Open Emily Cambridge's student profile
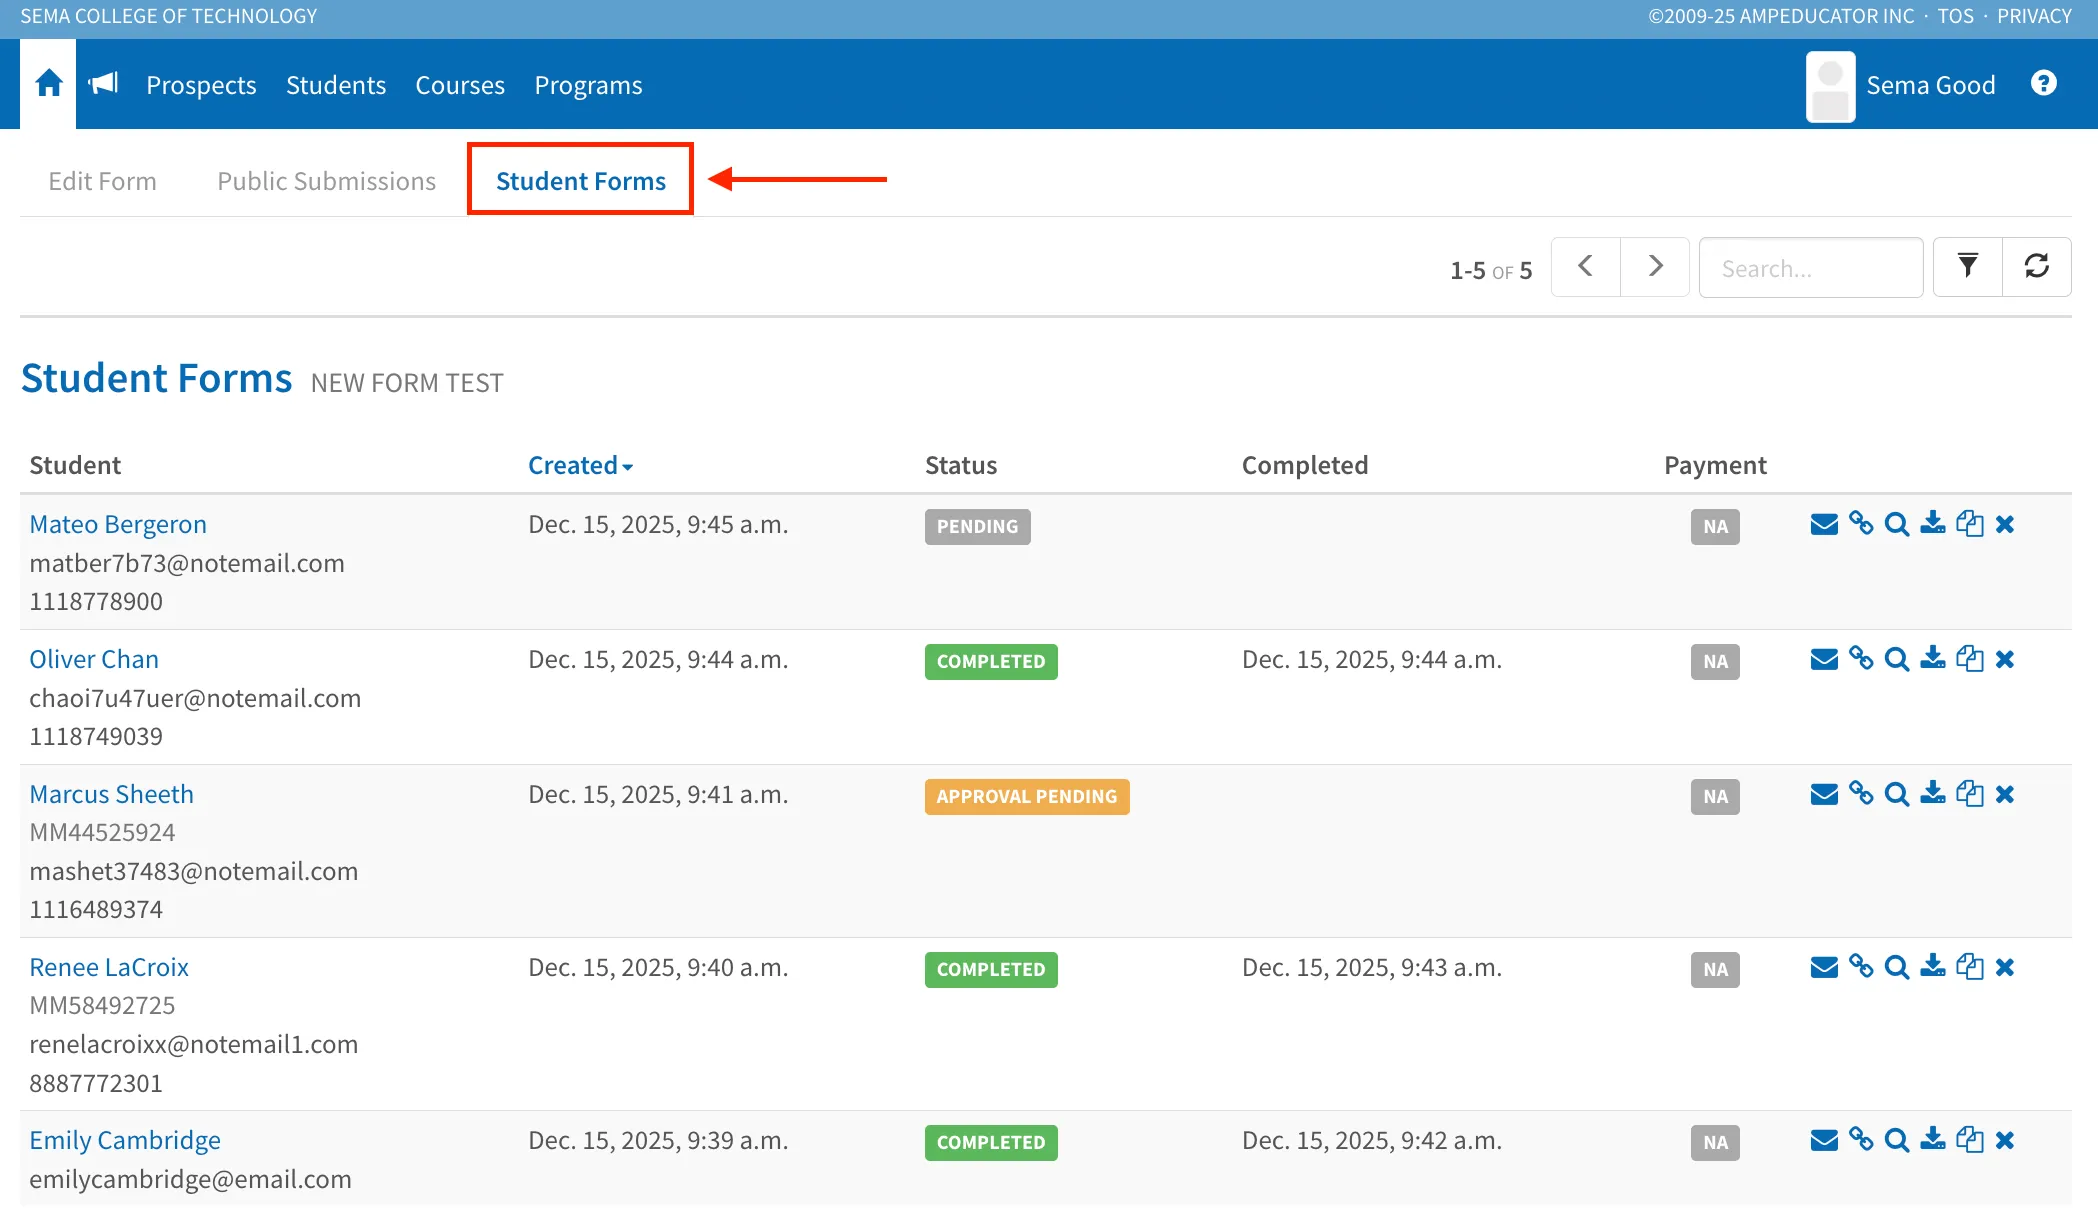 [x=125, y=1140]
